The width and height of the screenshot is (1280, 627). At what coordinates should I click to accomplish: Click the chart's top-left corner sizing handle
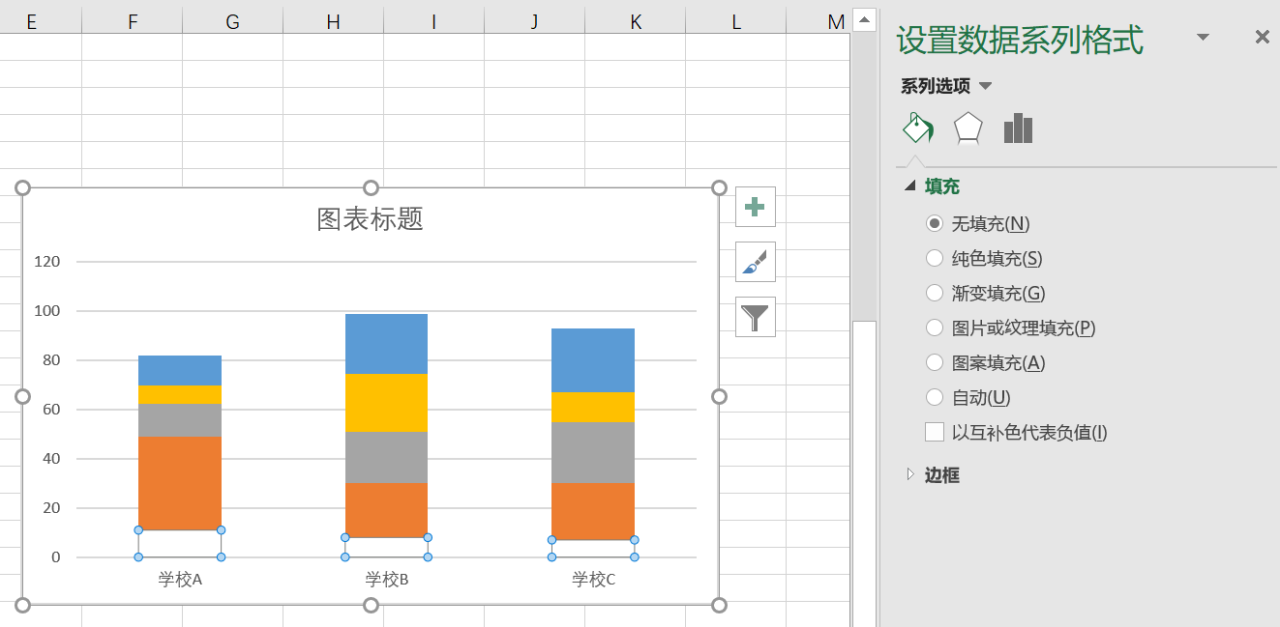(x=23, y=188)
